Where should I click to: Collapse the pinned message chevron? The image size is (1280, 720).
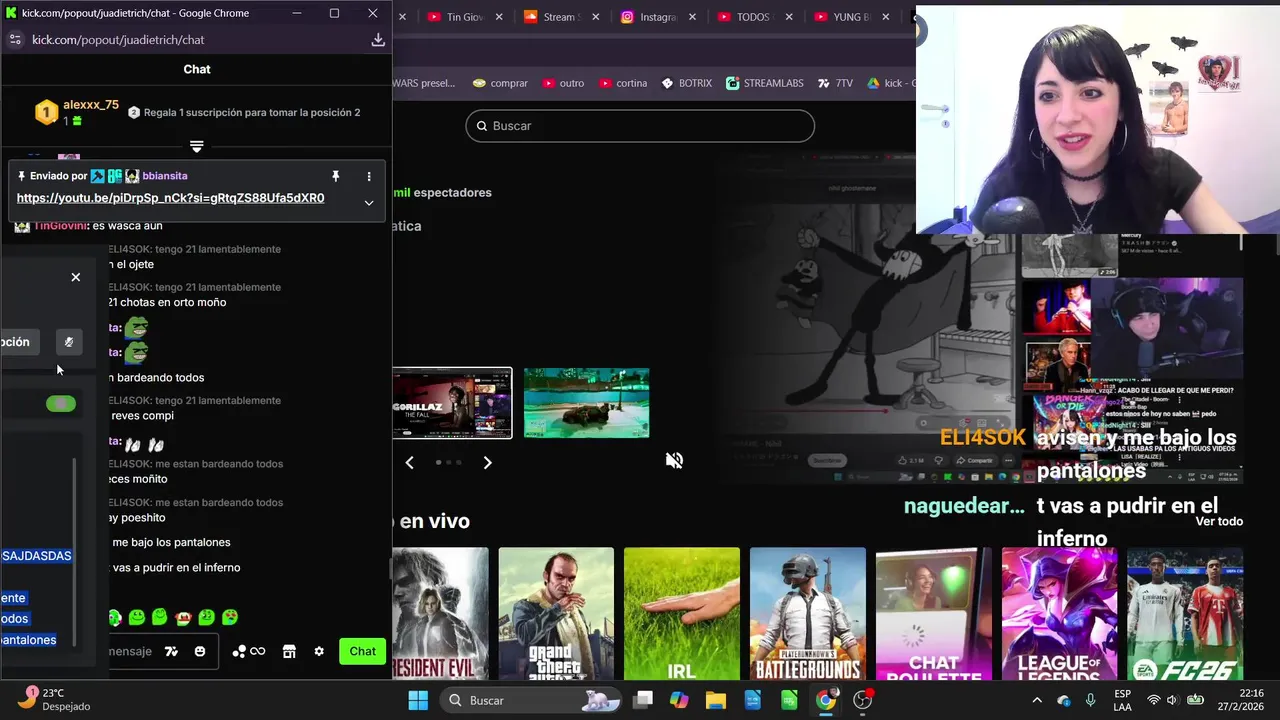369,203
